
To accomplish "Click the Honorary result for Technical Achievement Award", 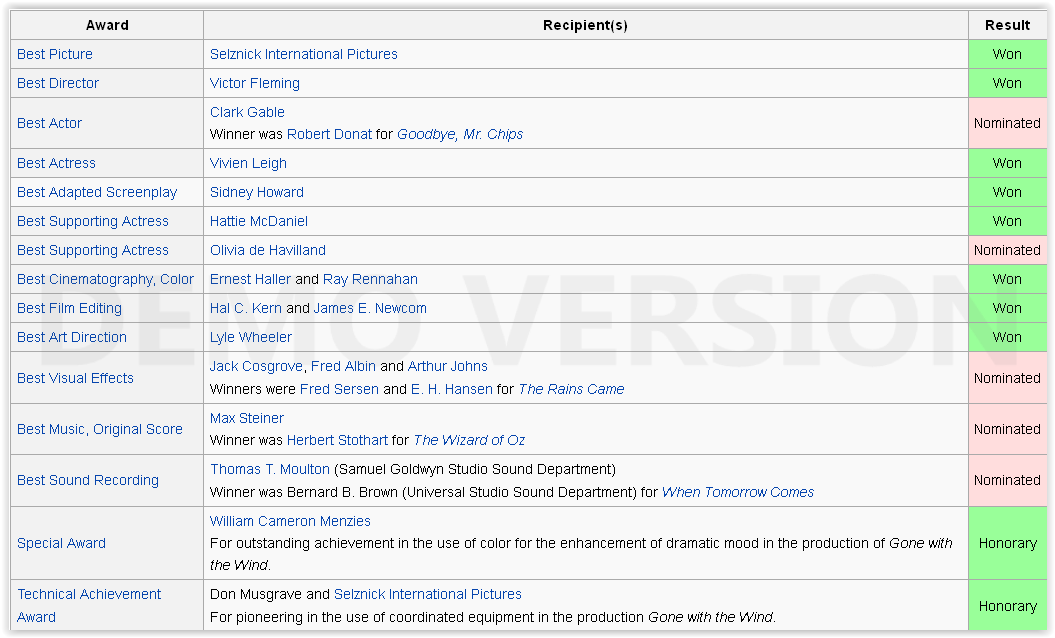I will (x=1007, y=606).
